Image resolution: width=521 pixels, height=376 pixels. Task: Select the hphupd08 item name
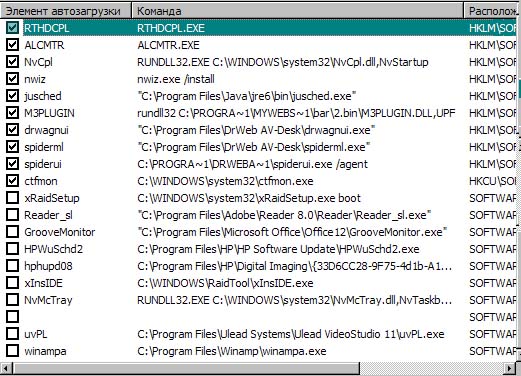[48, 266]
